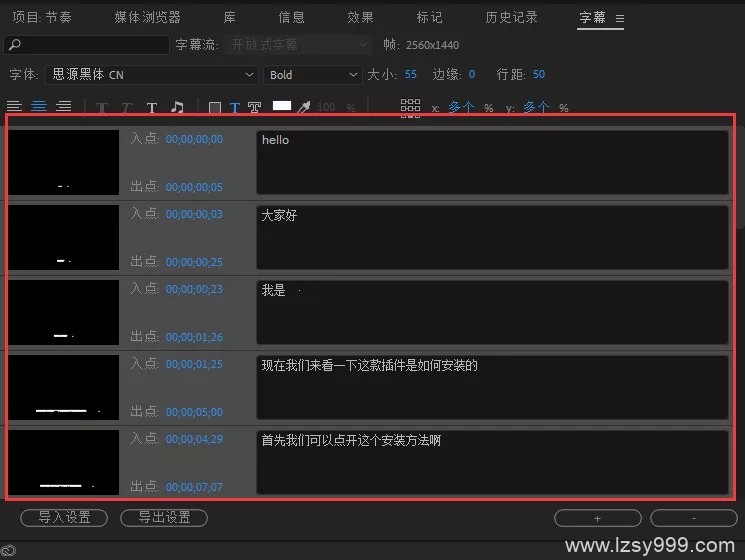Screen dimensions: 745x560
Task: Click the hello caption text field
Action: [x=491, y=161]
